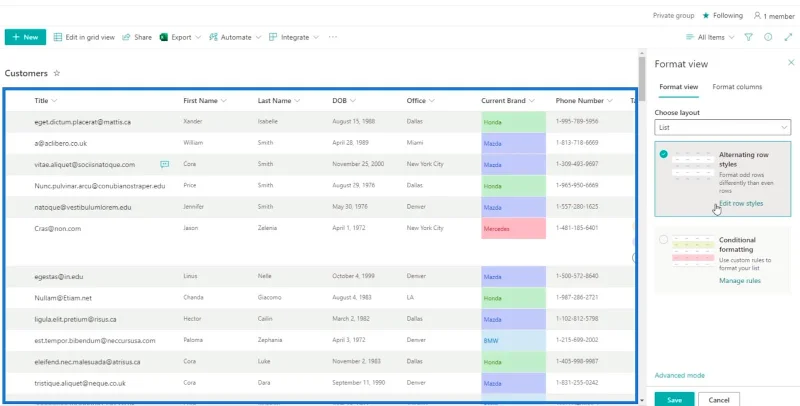Click the Manage rules link

click(740, 281)
